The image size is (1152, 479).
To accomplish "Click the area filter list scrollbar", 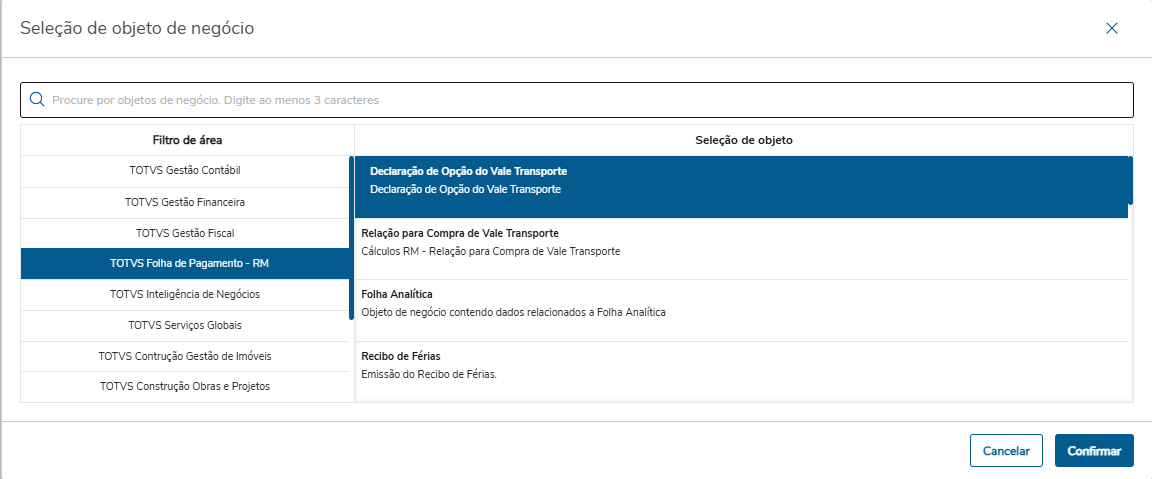I will click(350, 238).
